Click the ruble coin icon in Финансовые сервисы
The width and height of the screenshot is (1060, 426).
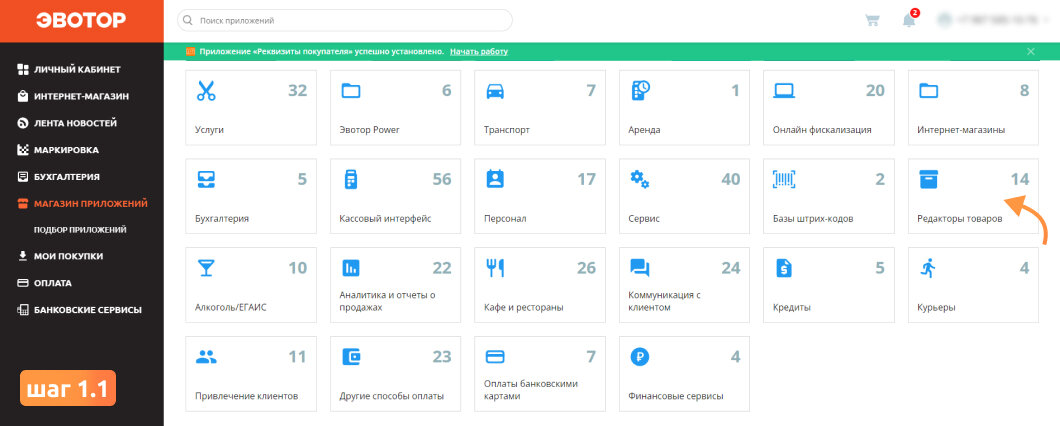[640, 356]
